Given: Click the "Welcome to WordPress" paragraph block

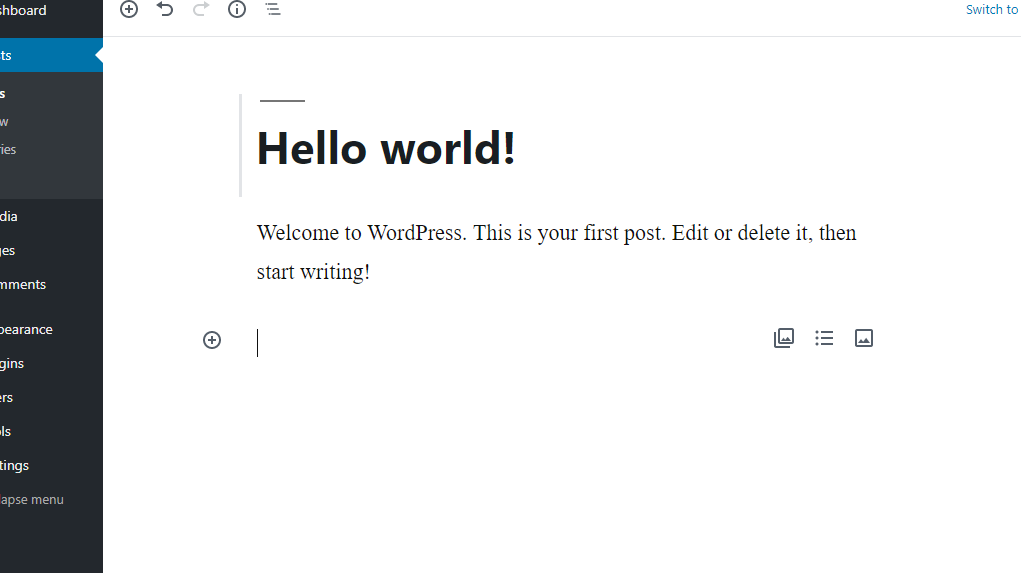Looking at the screenshot, I should (556, 252).
